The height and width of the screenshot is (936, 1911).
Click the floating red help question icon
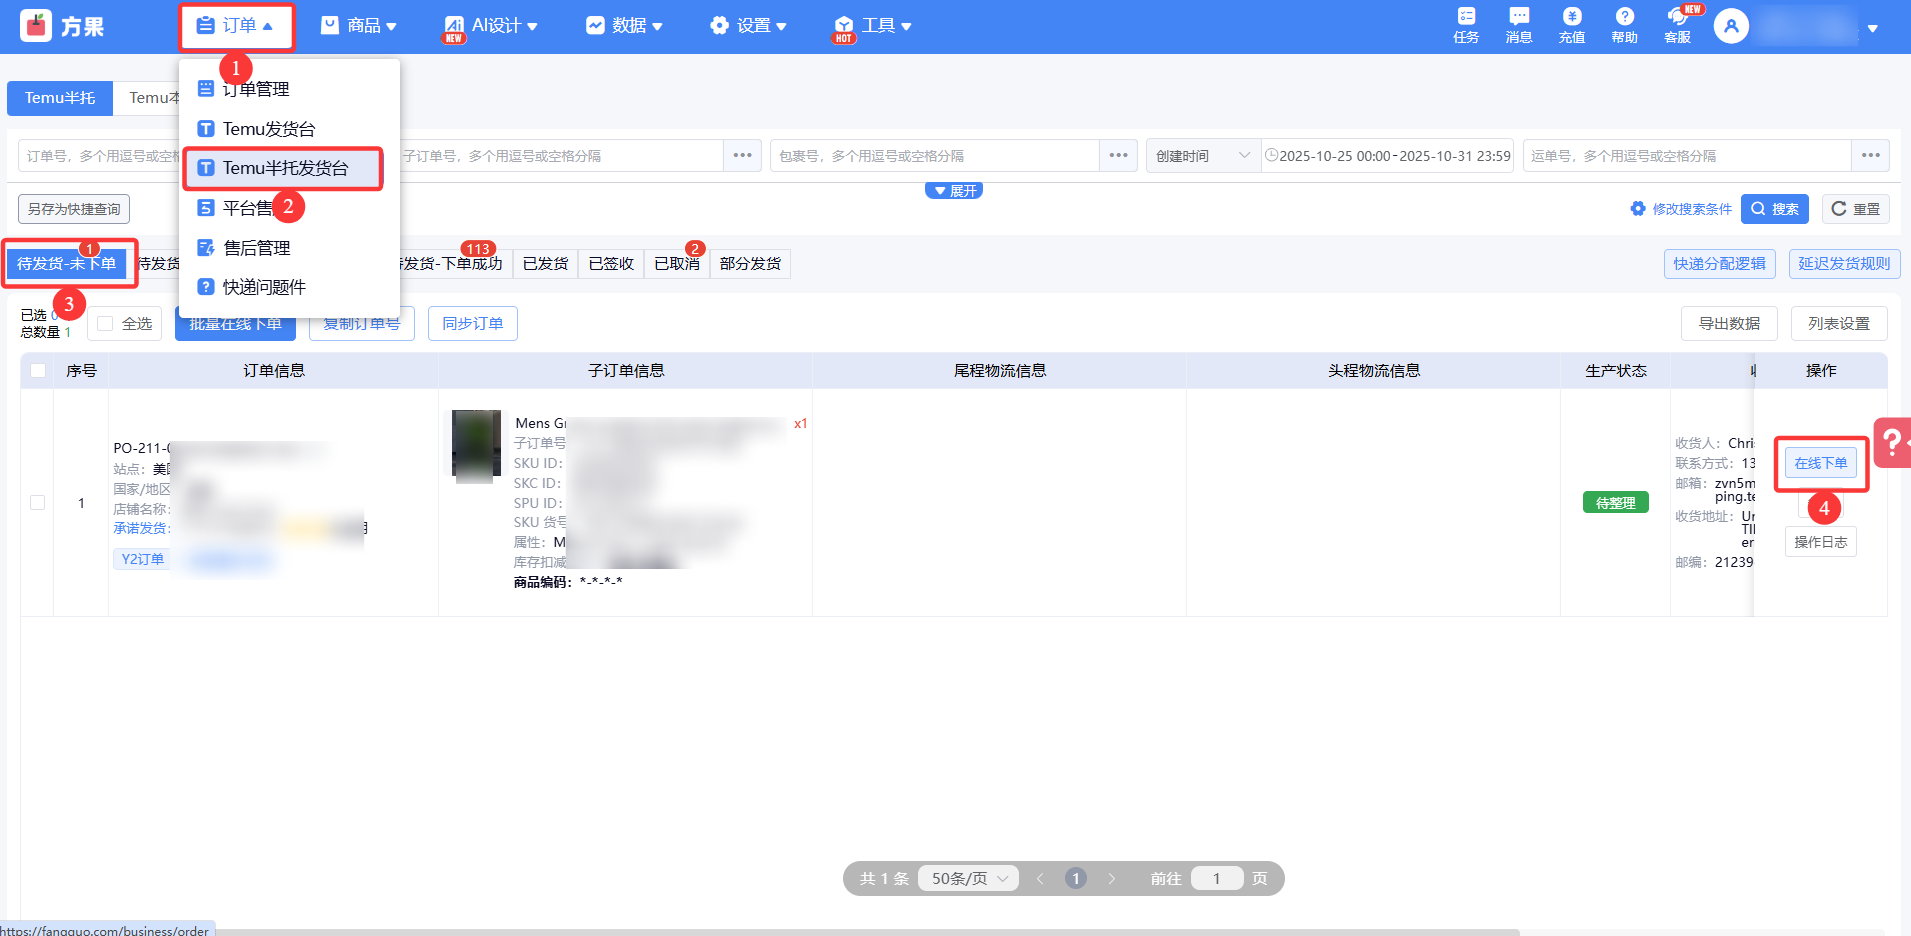(1893, 442)
